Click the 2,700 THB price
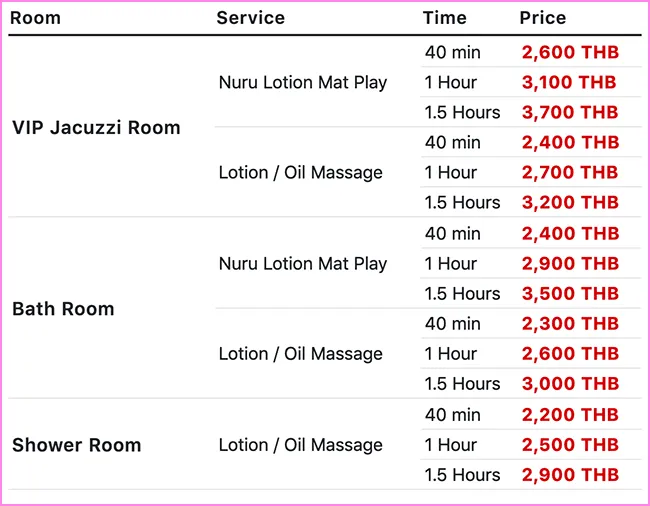The image size is (650, 506). [570, 172]
